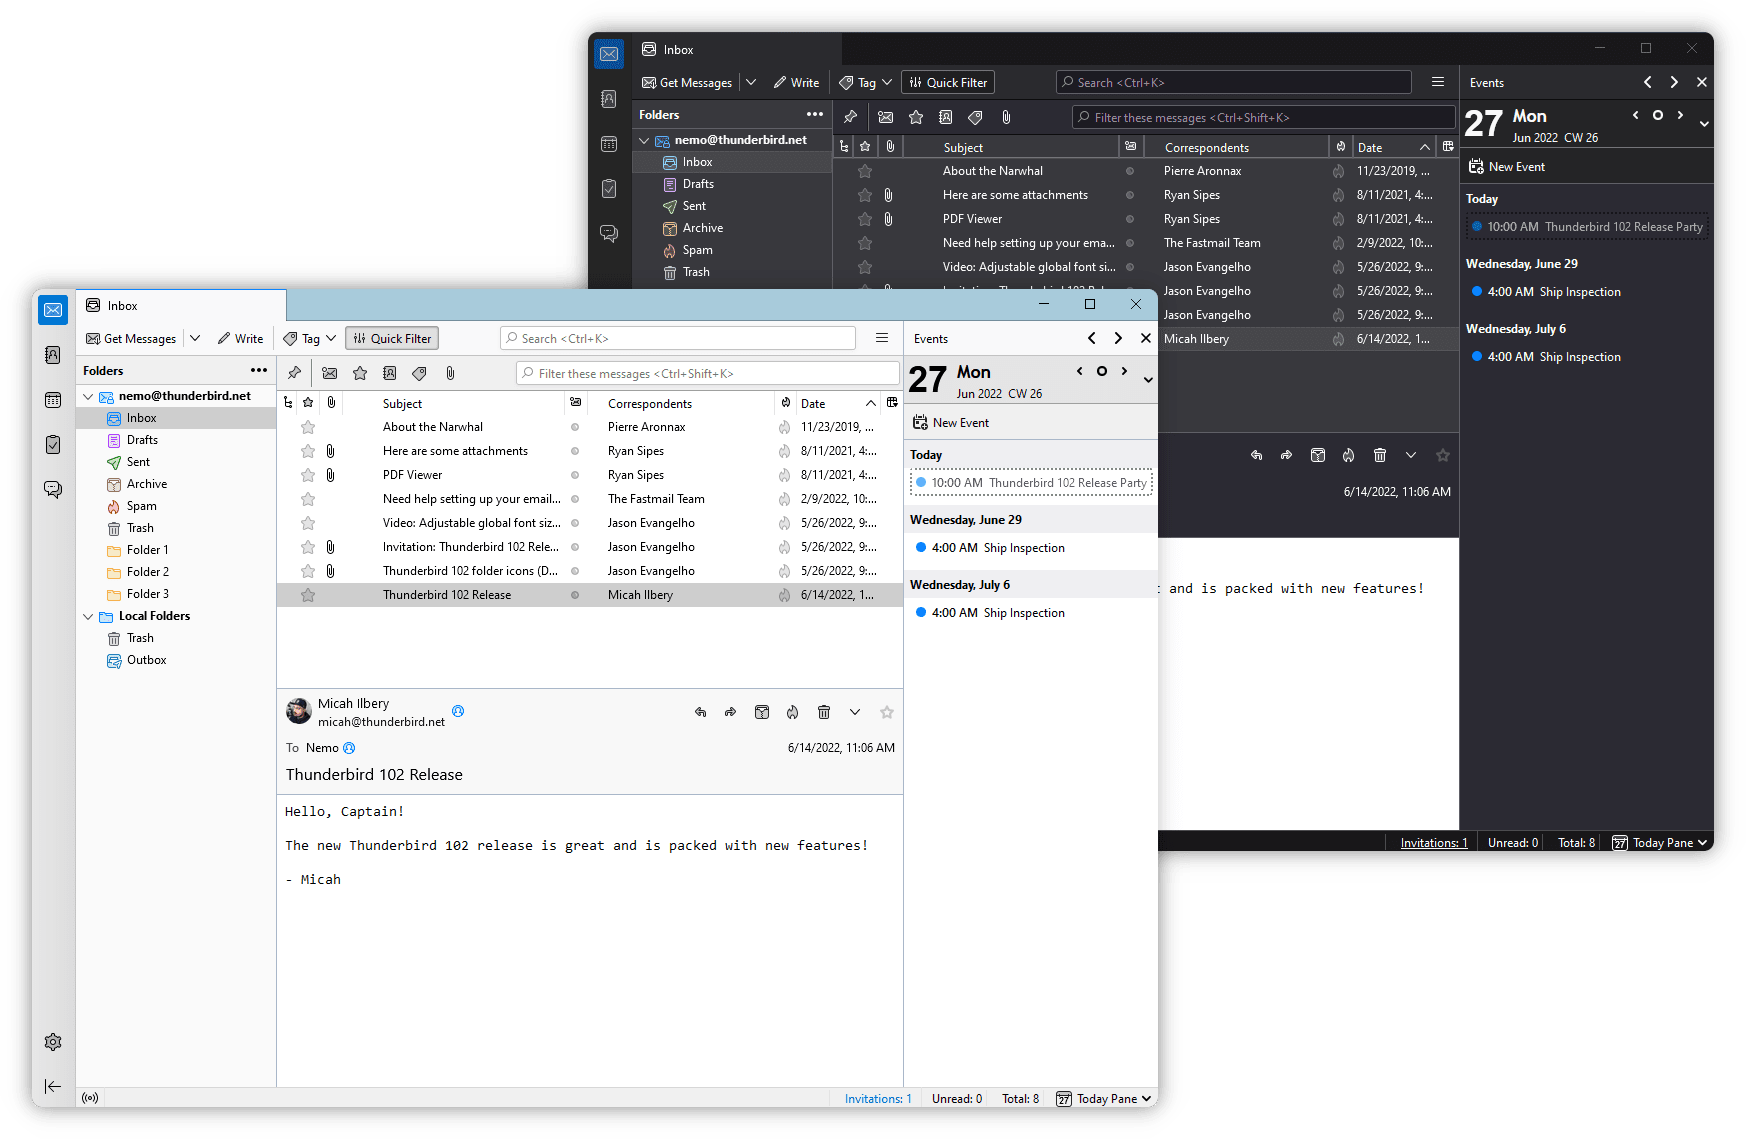Click Invitations: 1 link in light status bar
This screenshot has width=1746, height=1139.
coord(878,1098)
